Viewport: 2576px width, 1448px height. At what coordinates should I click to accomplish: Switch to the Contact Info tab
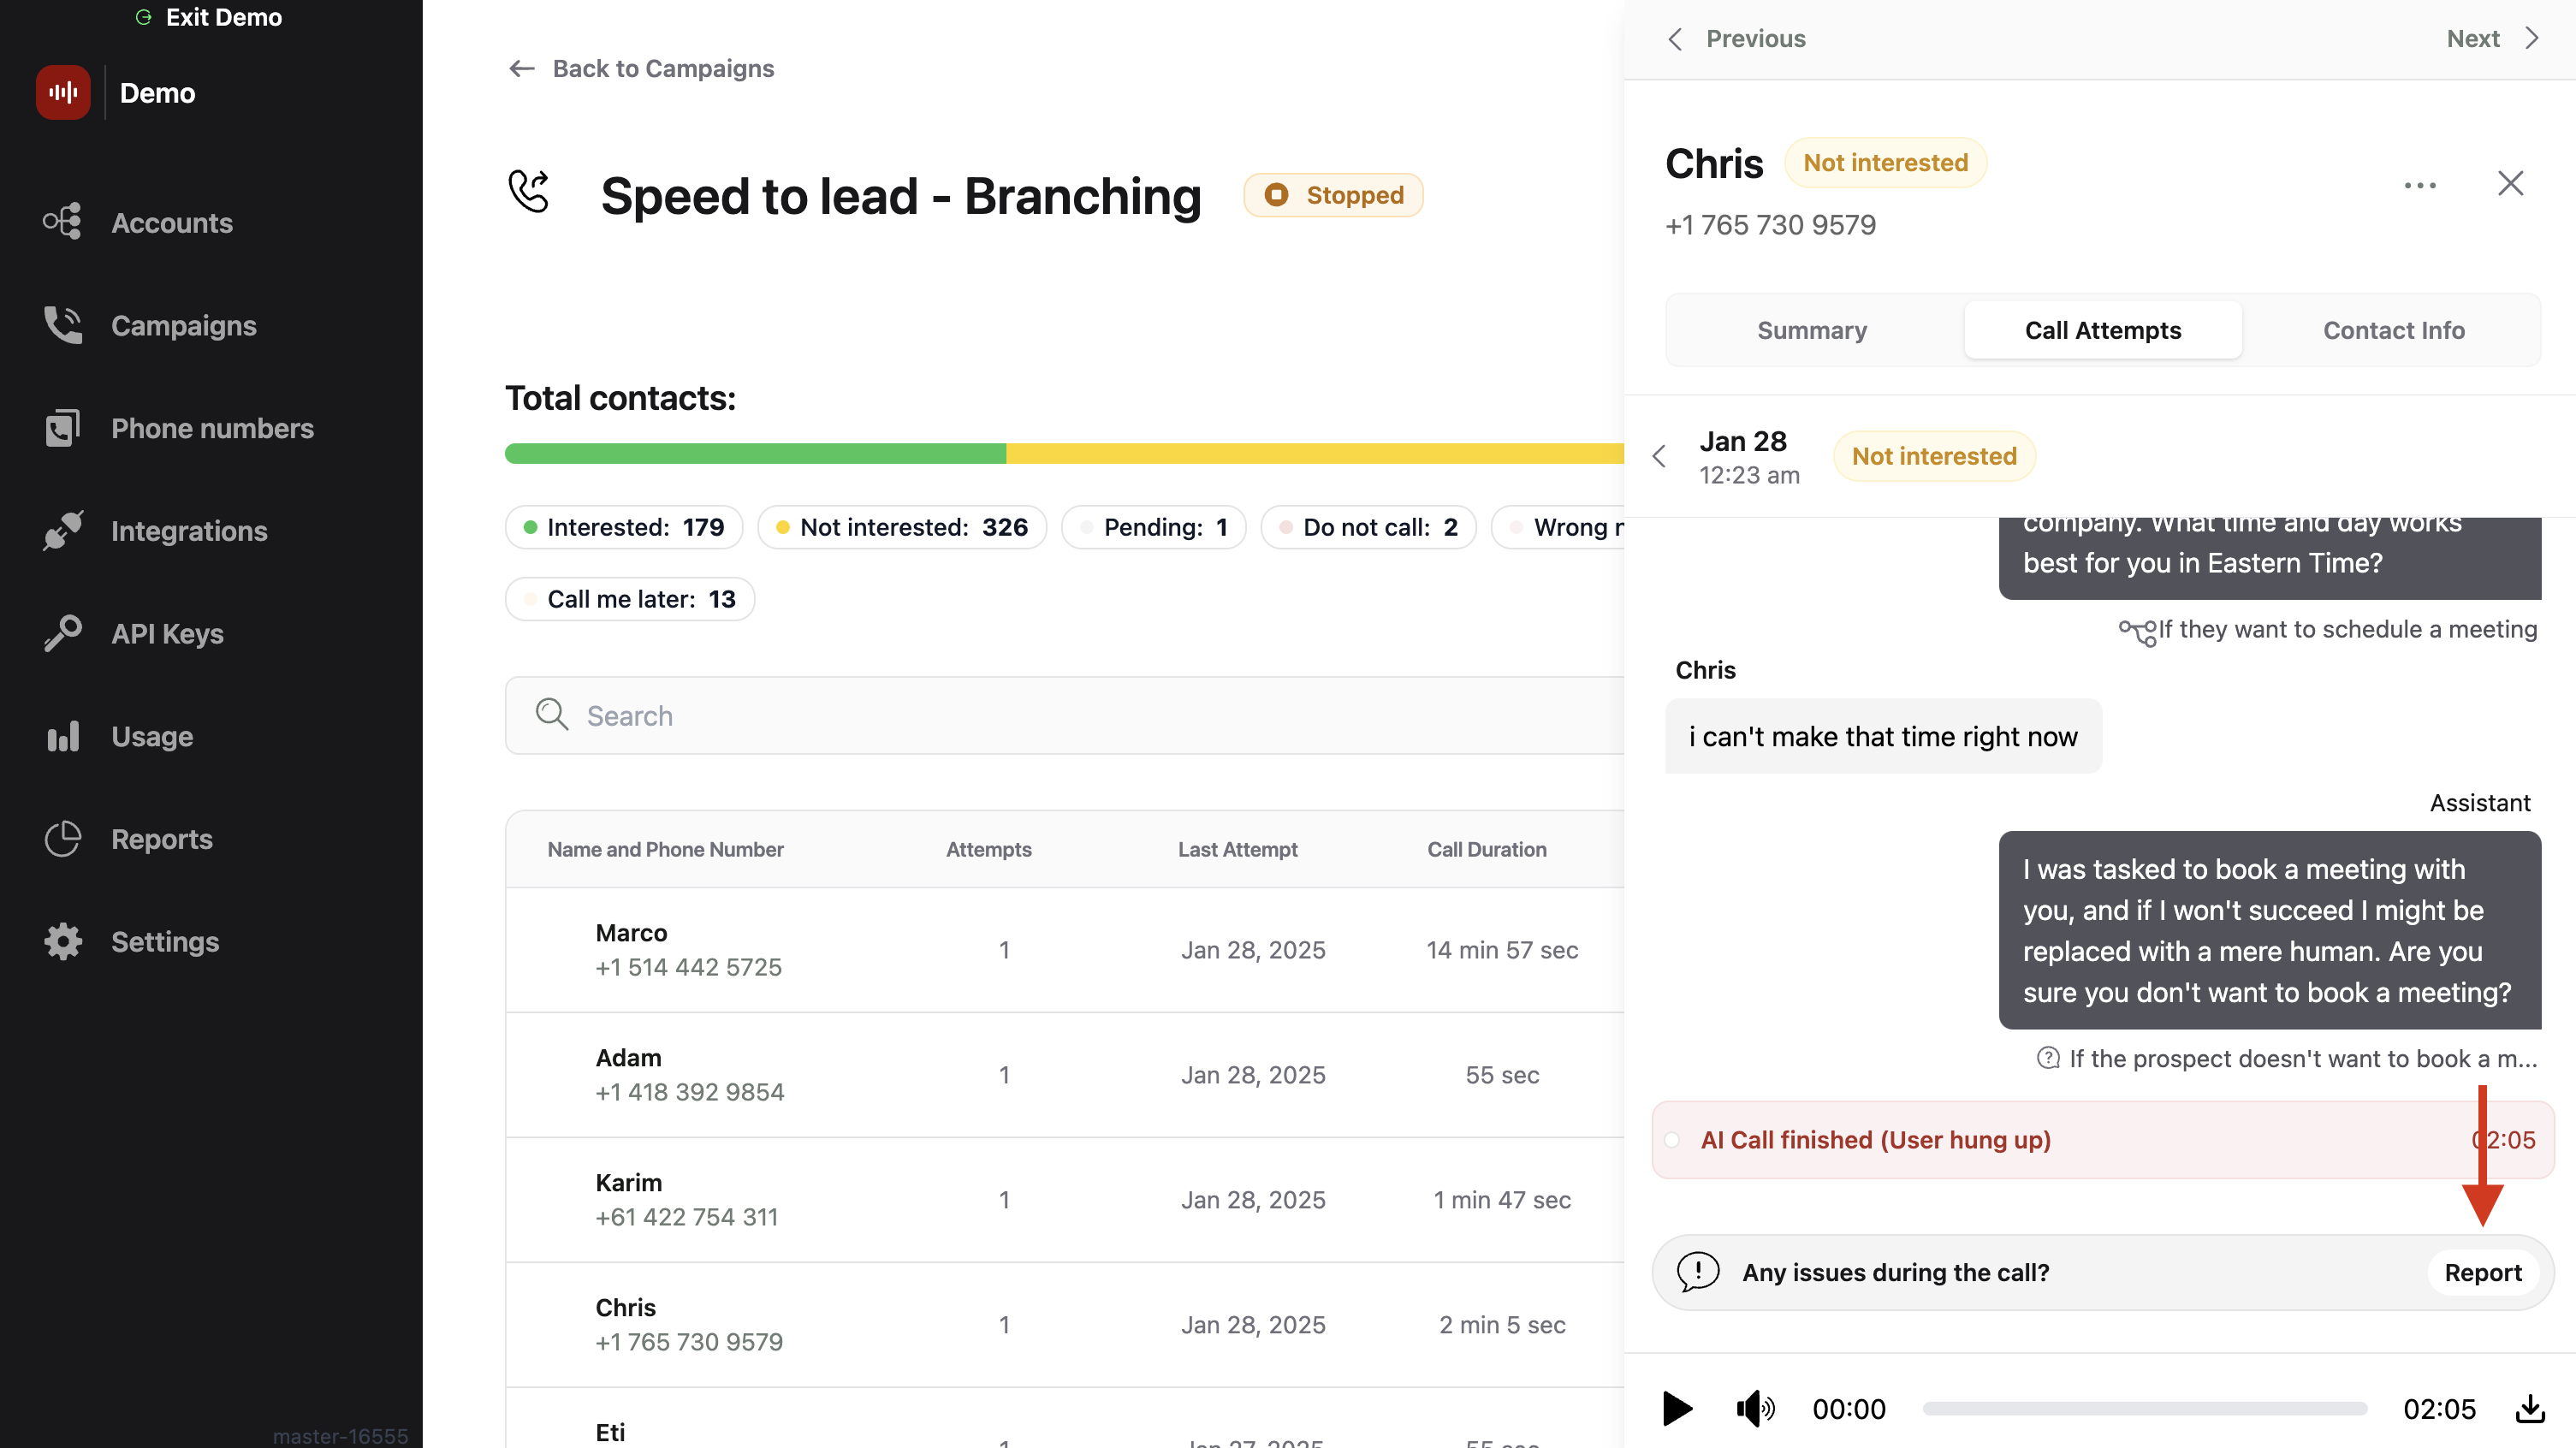[x=2393, y=330]
